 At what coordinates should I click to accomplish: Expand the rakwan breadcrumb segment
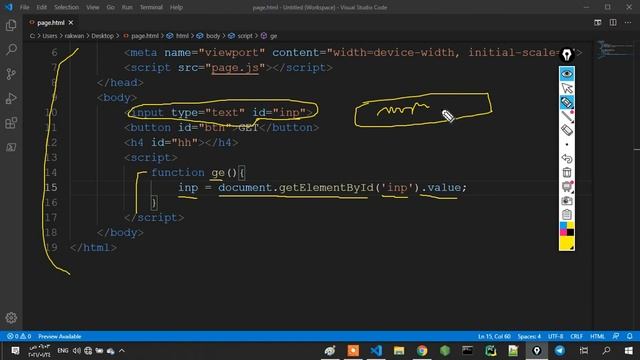point(74,36)
